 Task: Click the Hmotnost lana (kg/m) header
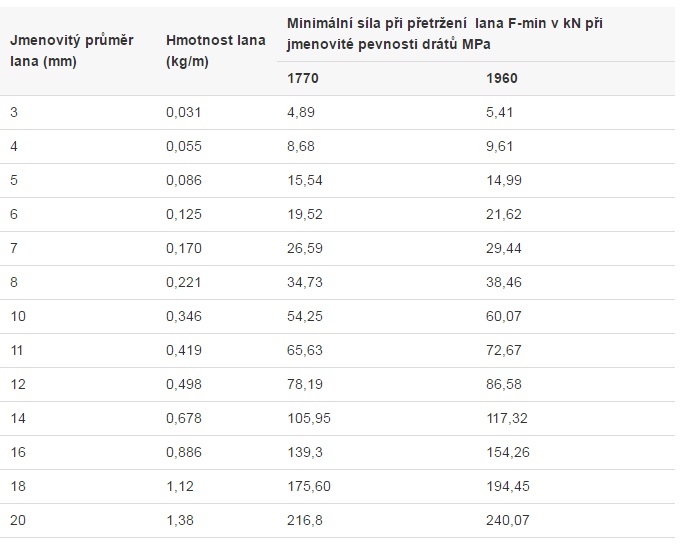click(216, 50)
